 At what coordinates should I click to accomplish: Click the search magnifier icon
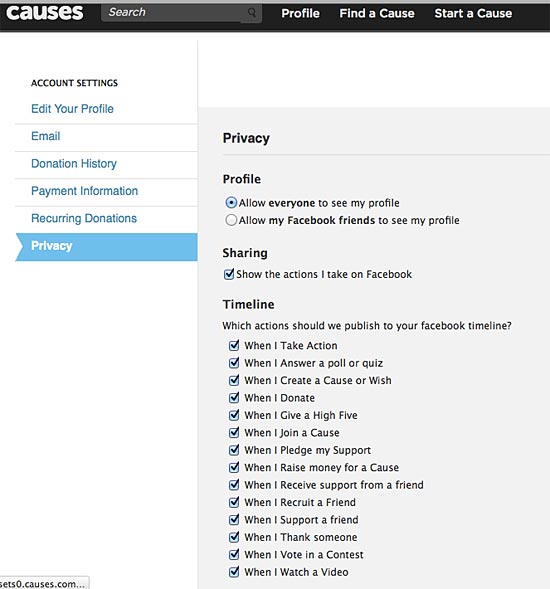click(252, 13)
